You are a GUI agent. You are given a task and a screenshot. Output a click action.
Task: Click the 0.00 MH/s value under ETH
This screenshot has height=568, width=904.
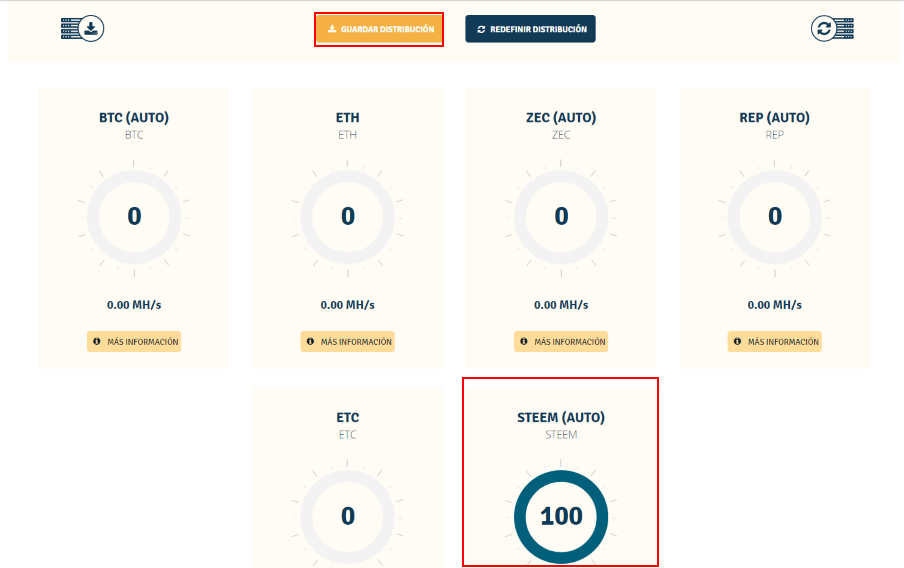coord(348,305)
